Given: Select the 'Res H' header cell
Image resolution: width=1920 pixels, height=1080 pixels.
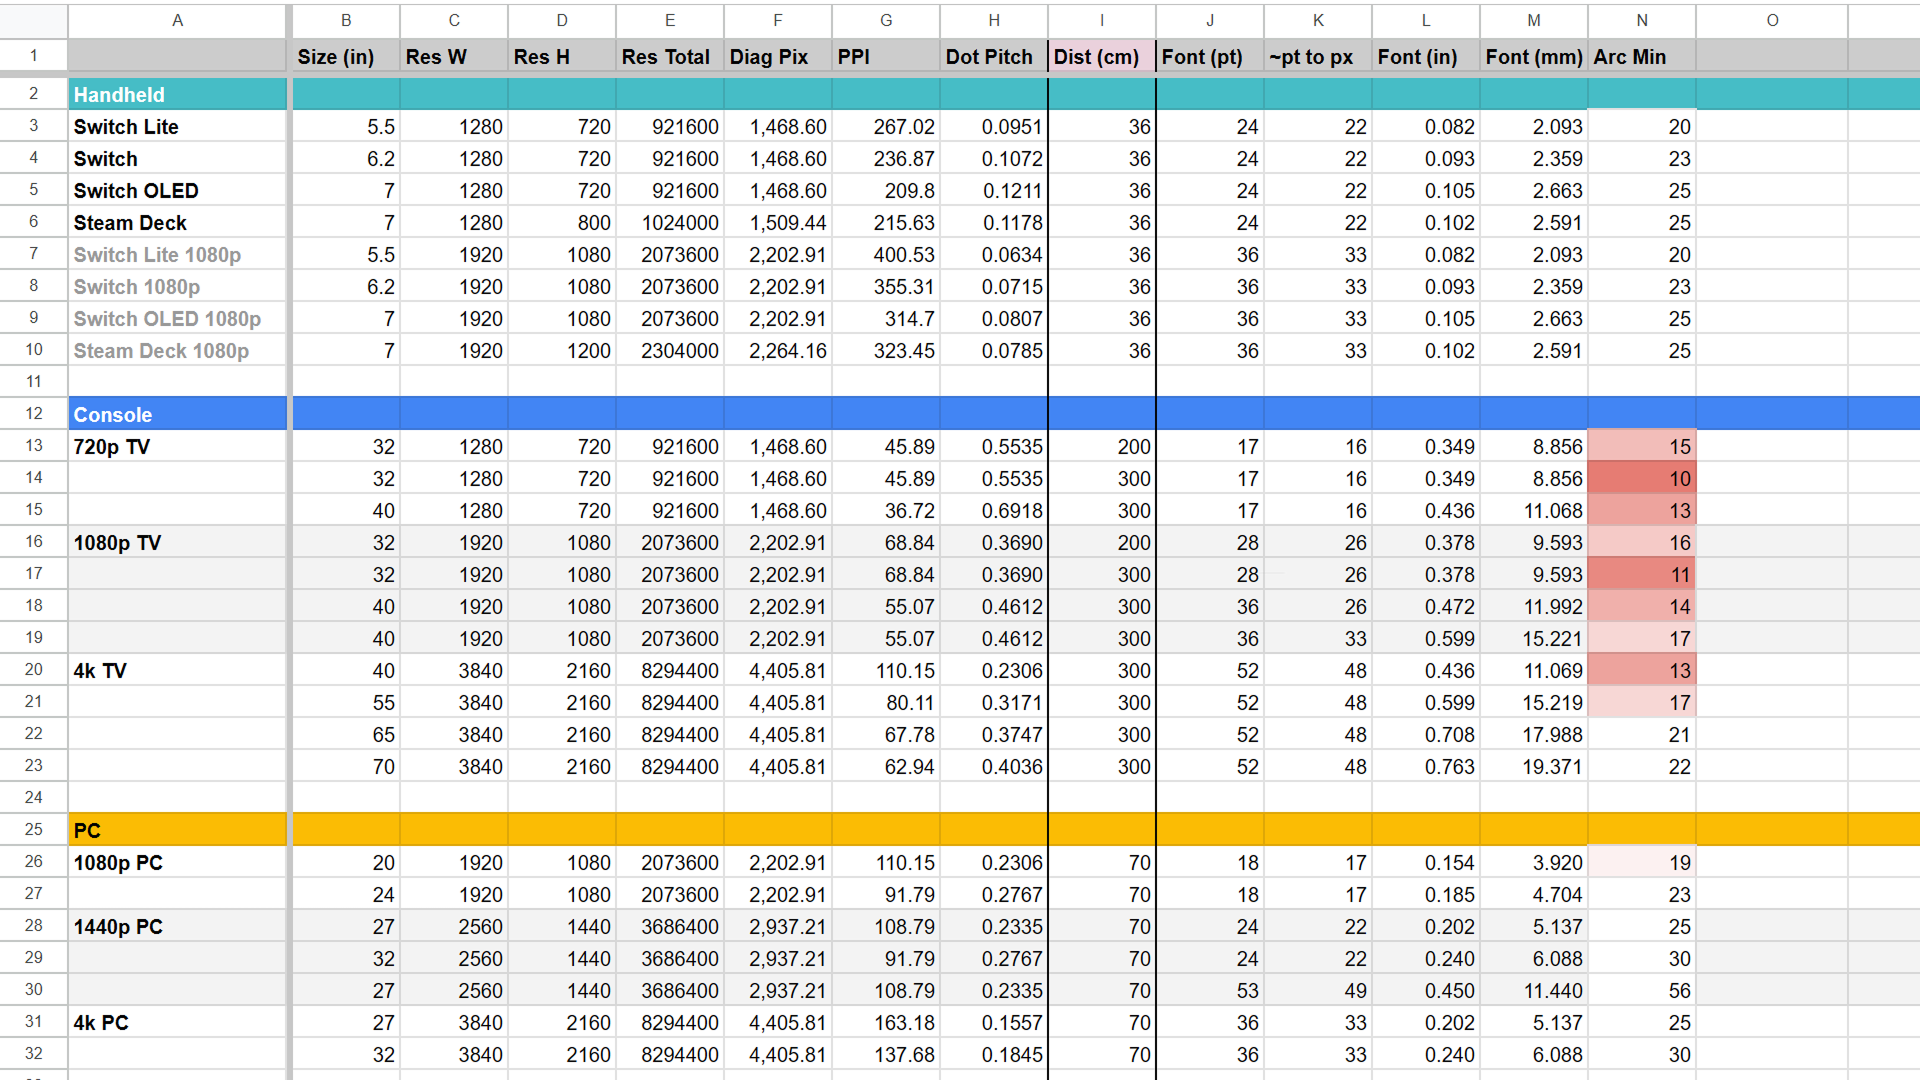Looking at the screenshot, I should coord(562,56).
